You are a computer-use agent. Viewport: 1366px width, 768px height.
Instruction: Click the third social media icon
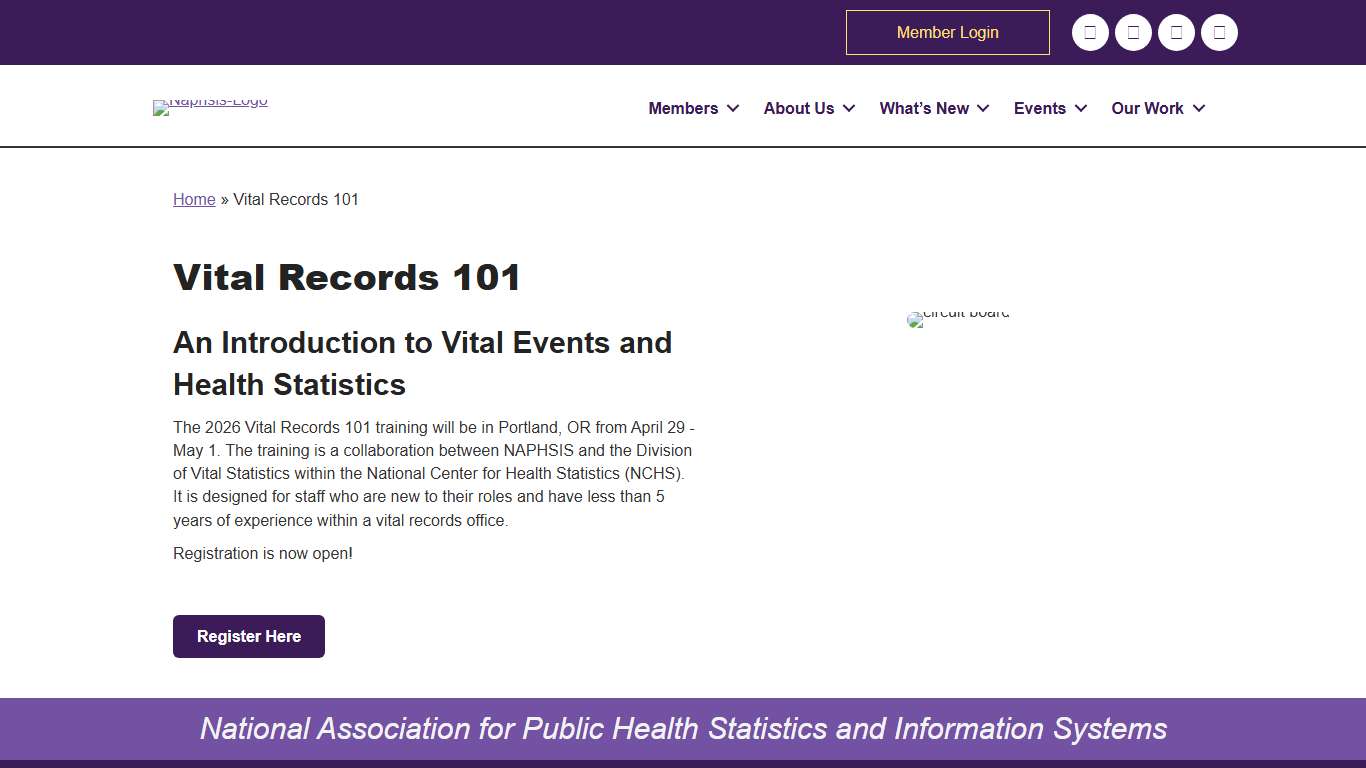(1176, 32)
